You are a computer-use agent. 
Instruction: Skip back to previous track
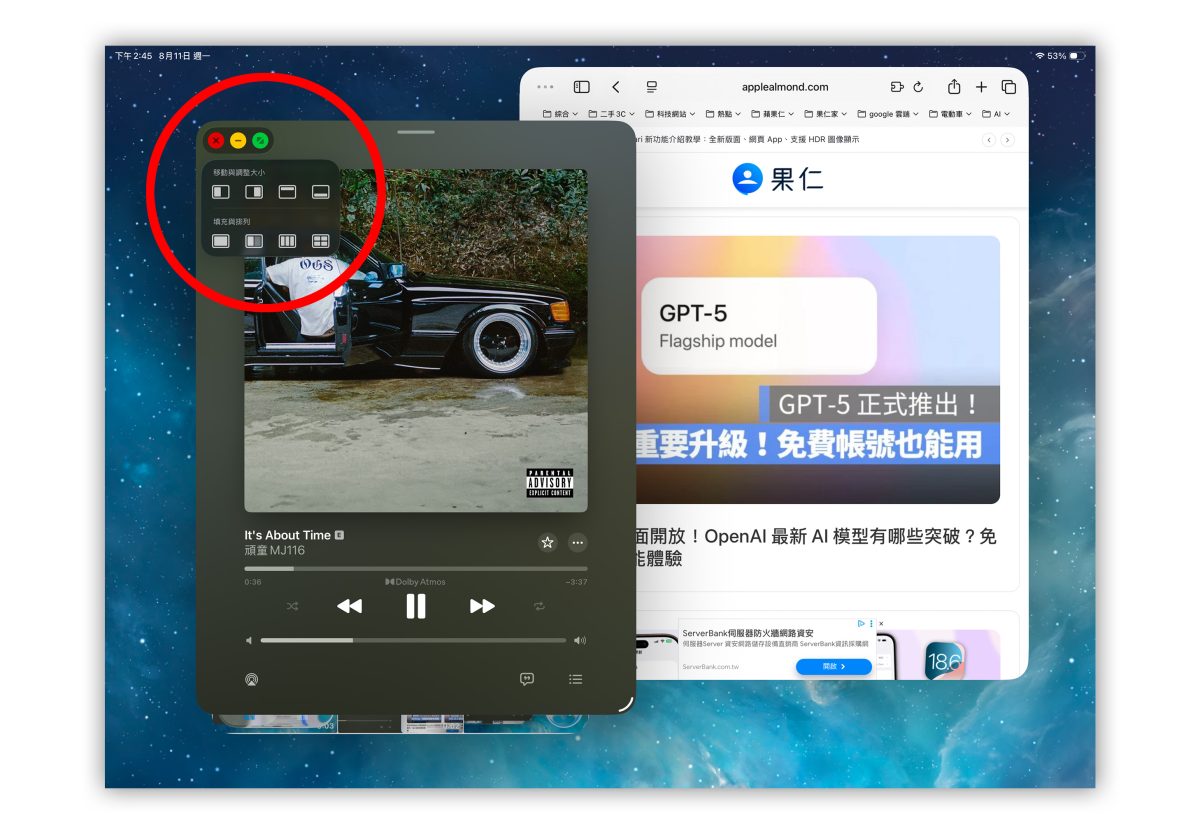[349, 606]
